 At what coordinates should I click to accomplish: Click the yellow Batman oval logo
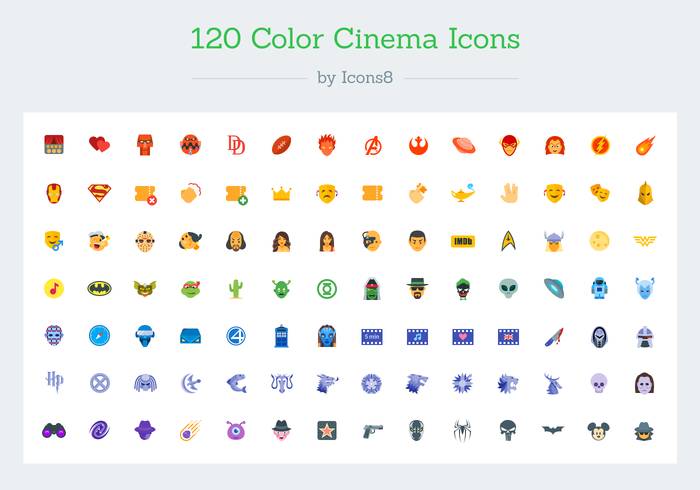point(99,288)
